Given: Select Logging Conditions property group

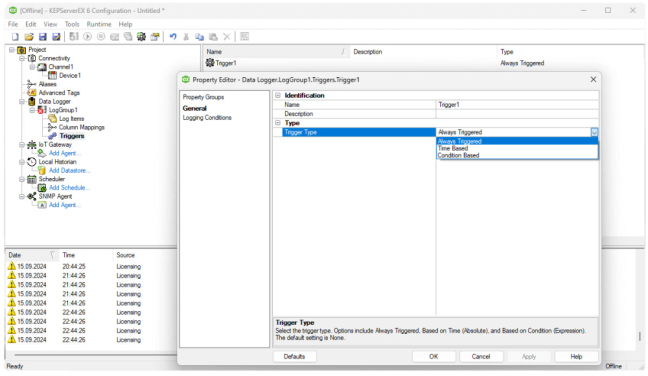Looking at the screenshot, I should [x=207, y=118].
